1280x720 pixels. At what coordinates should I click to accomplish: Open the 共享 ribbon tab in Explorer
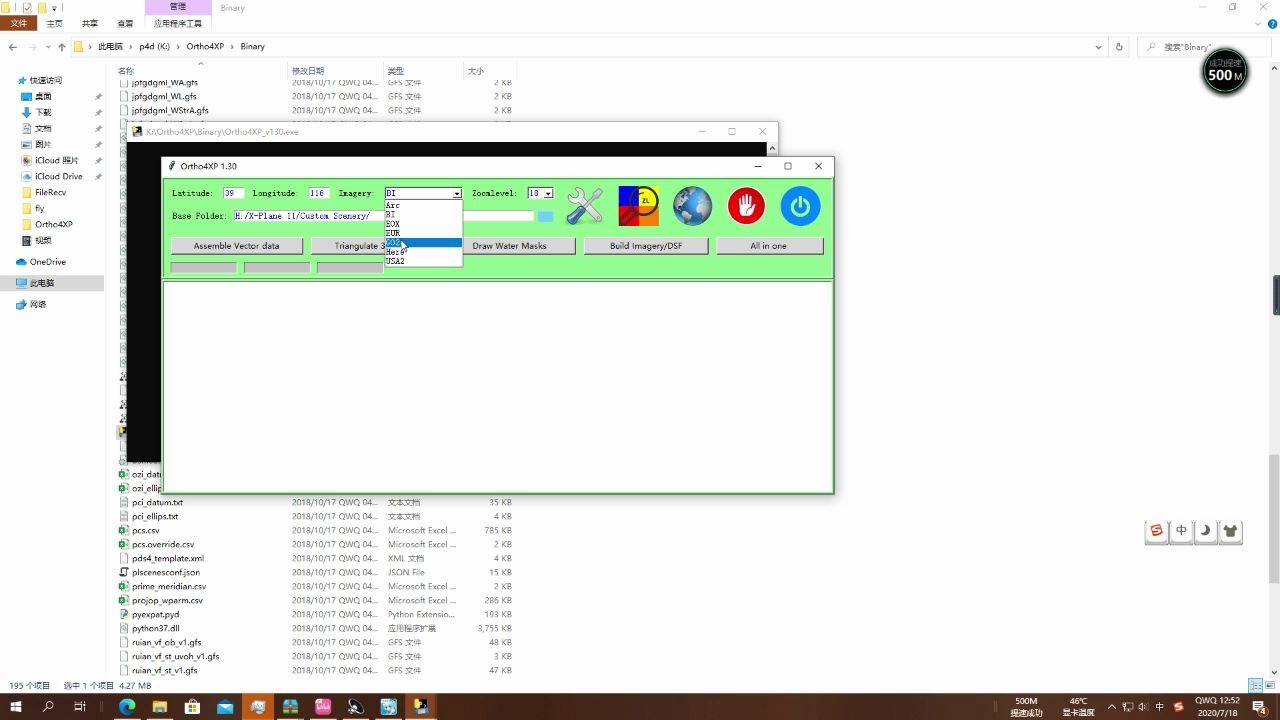point(90,23)
